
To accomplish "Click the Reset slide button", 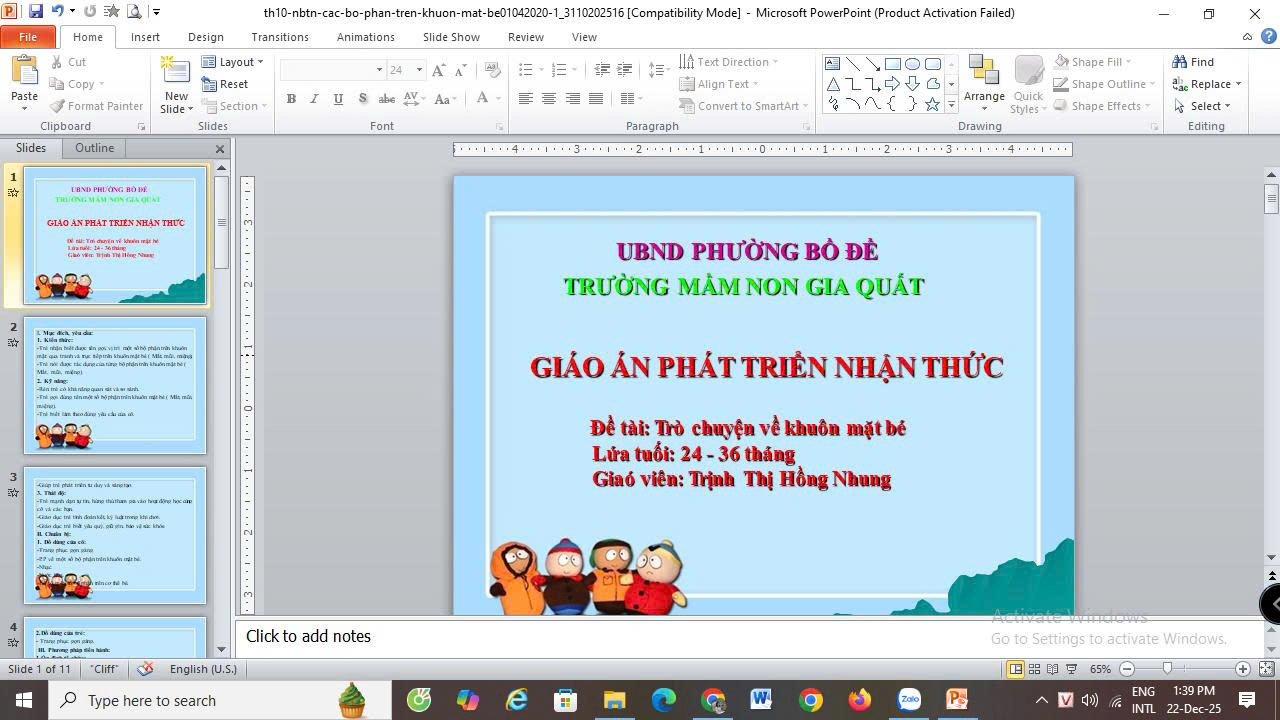I will pos(226,84).
